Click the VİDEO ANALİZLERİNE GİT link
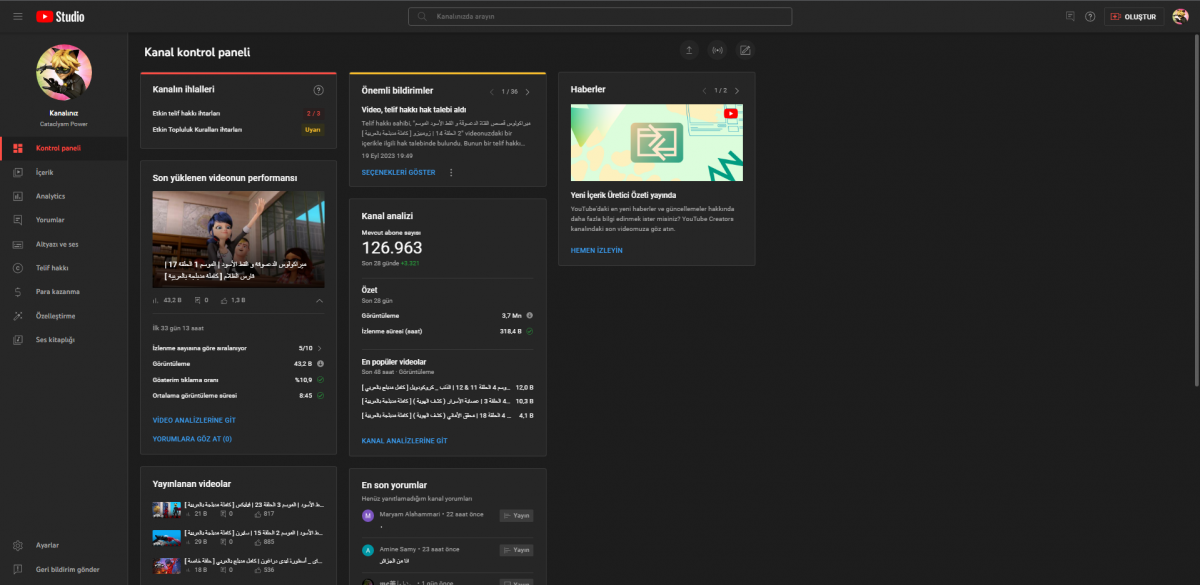 (x=194, y=420)
